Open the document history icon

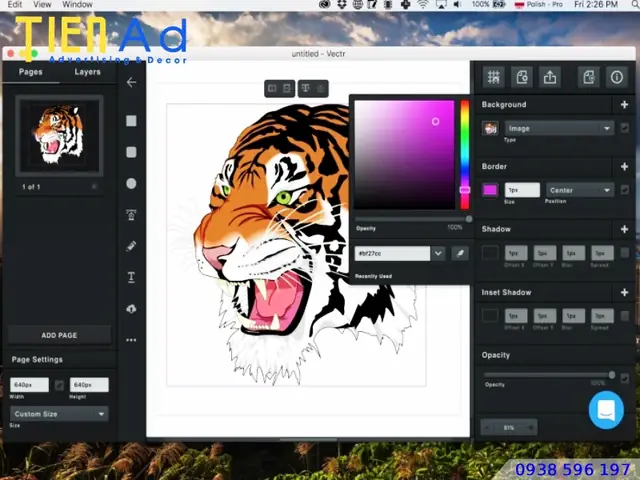[589, 77]
